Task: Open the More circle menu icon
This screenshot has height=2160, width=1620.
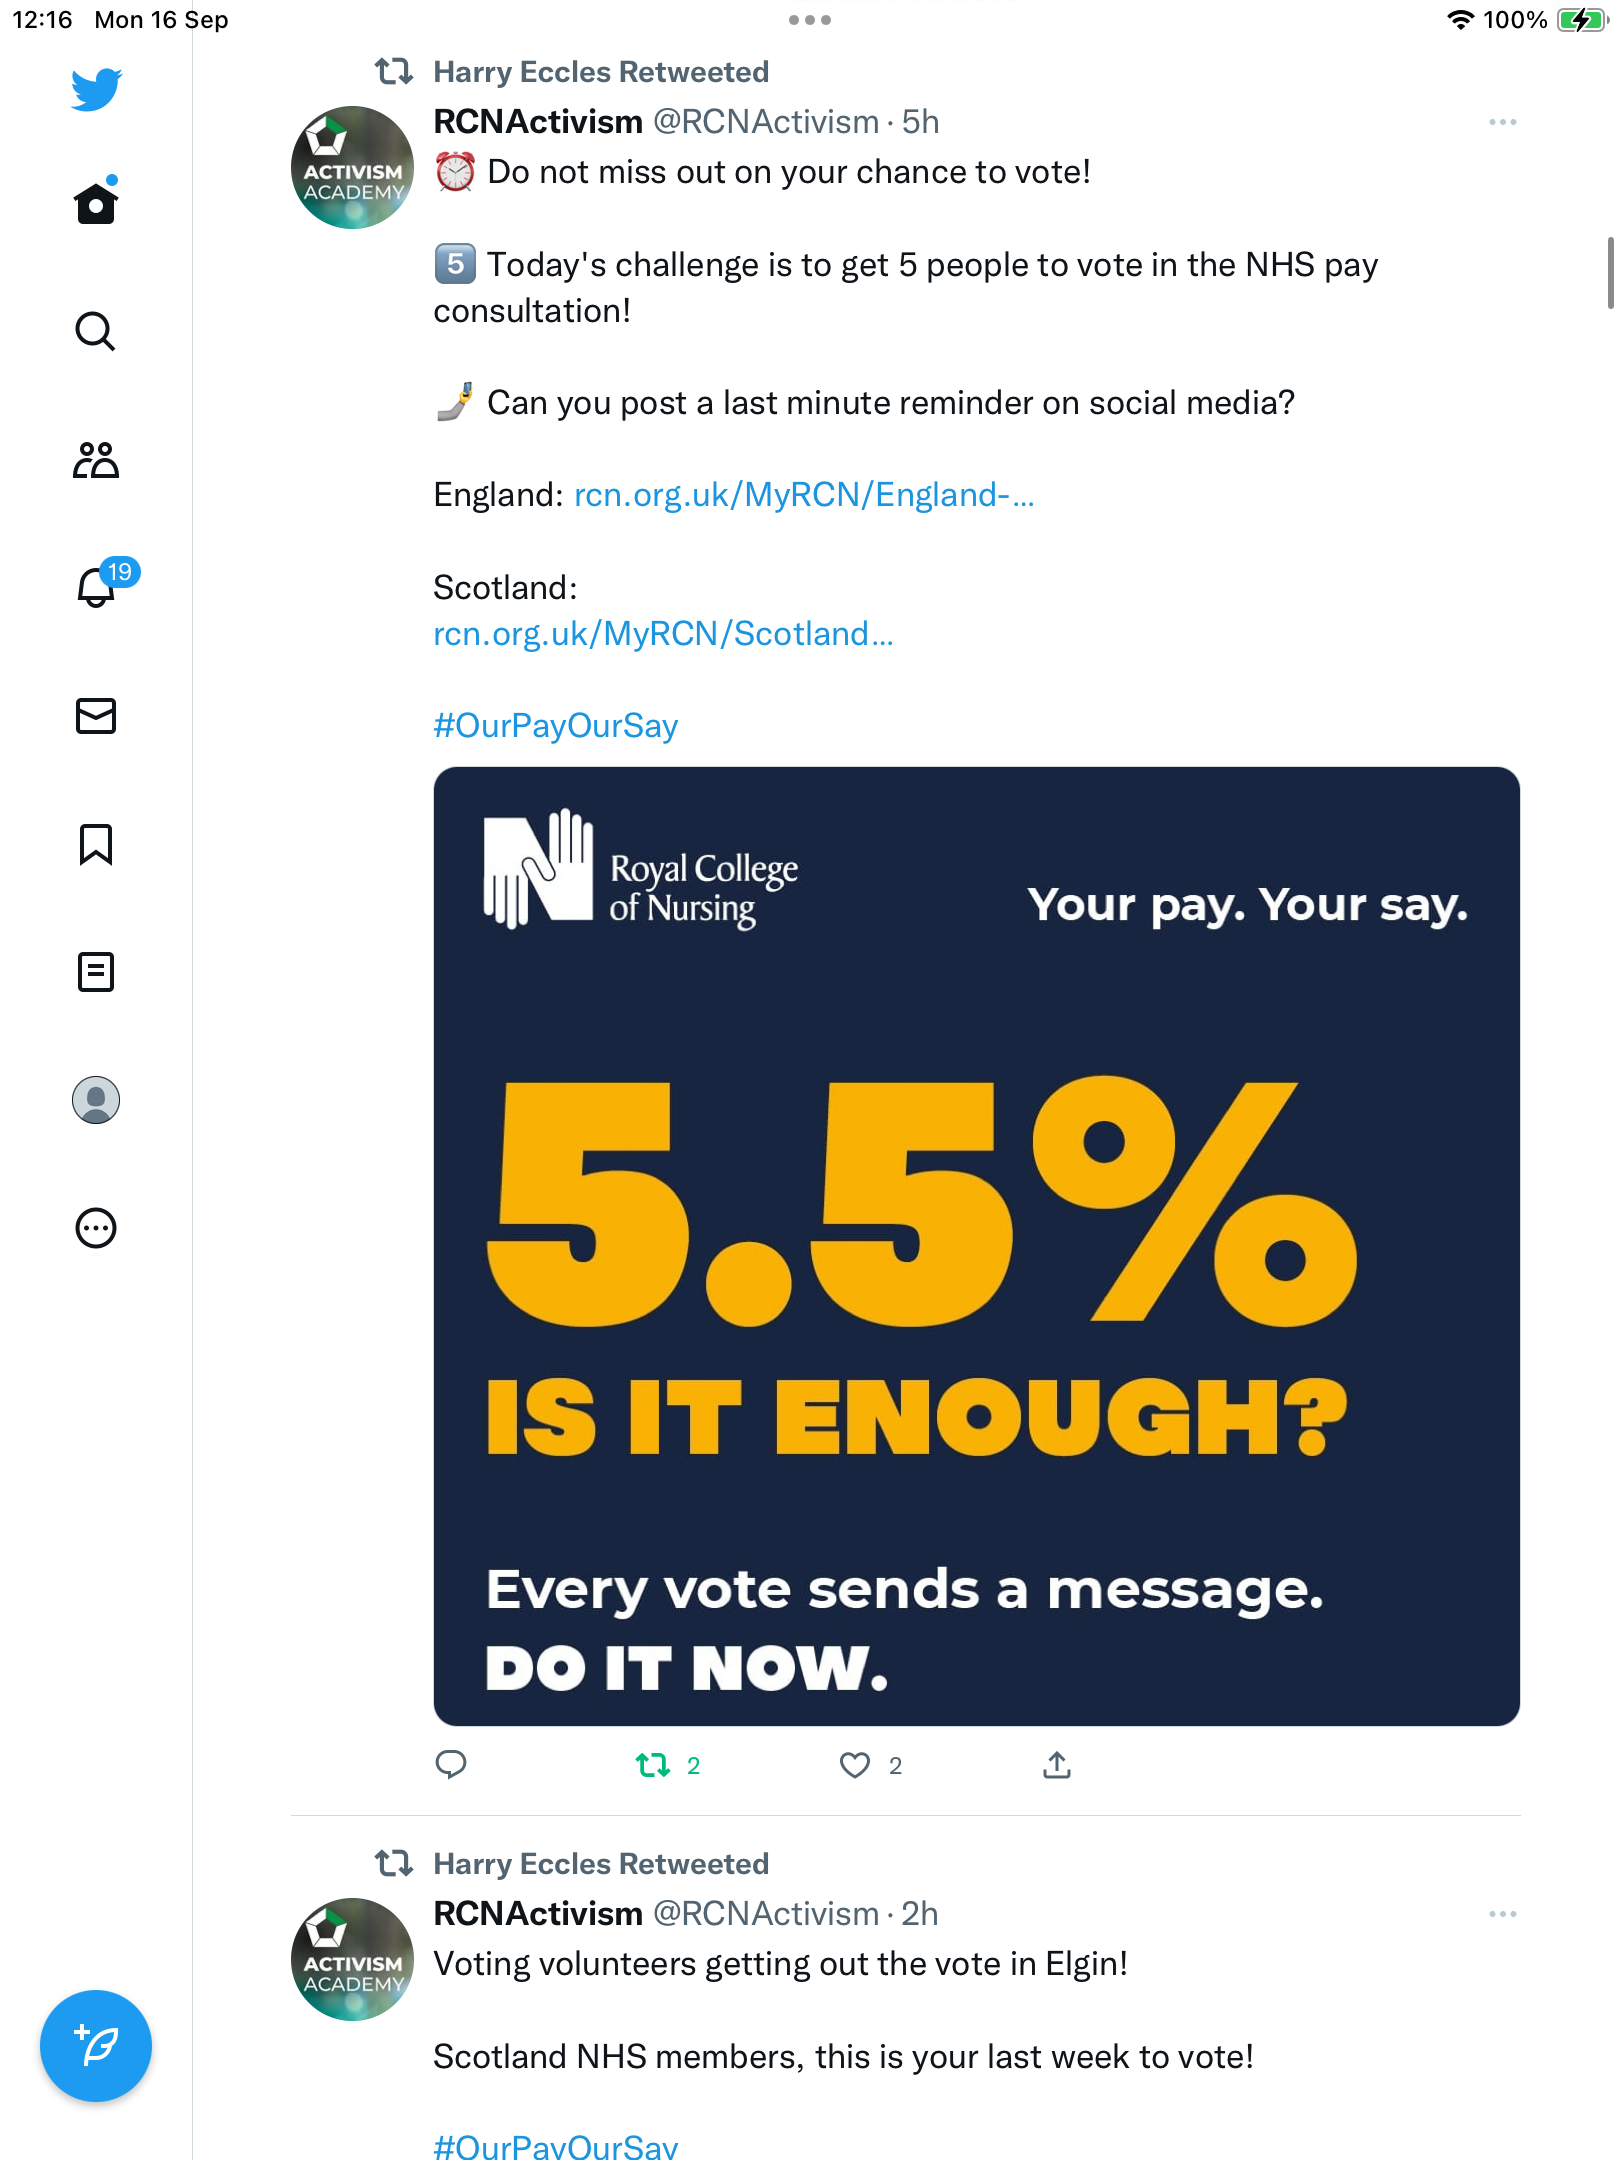Action: (x=96, y=1228)
